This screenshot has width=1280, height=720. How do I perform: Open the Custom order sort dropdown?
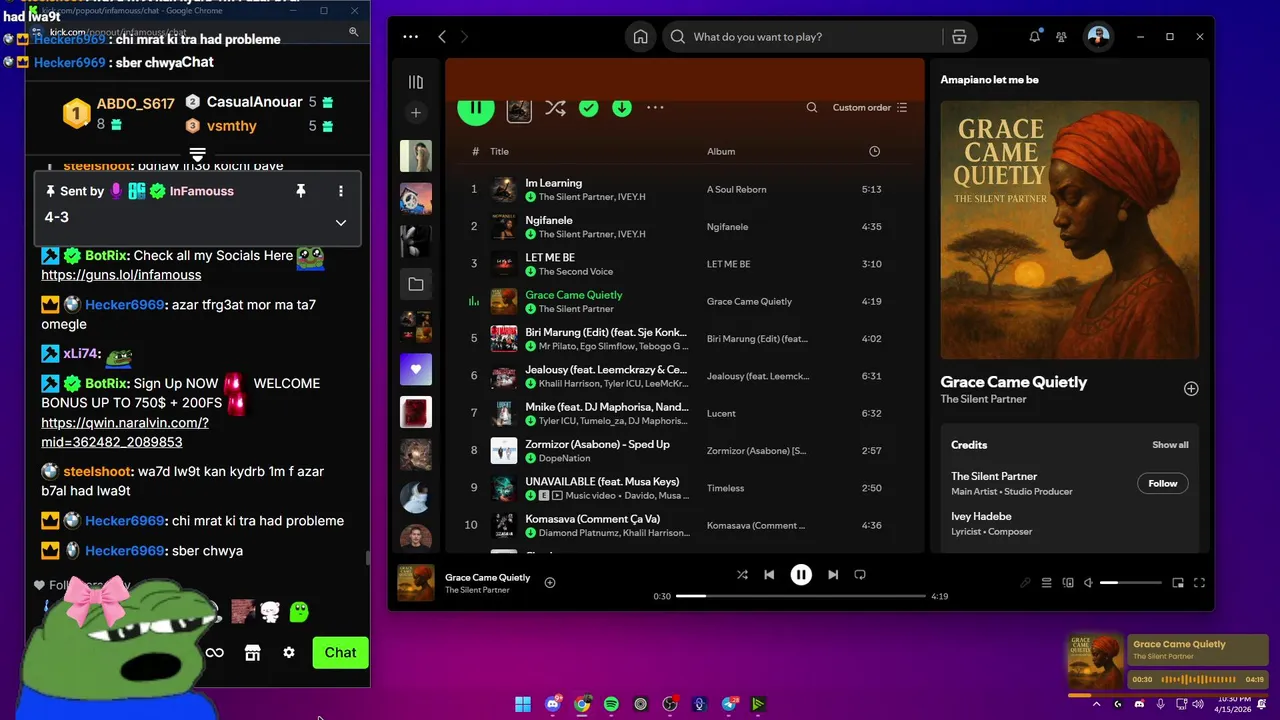[869, 108]
